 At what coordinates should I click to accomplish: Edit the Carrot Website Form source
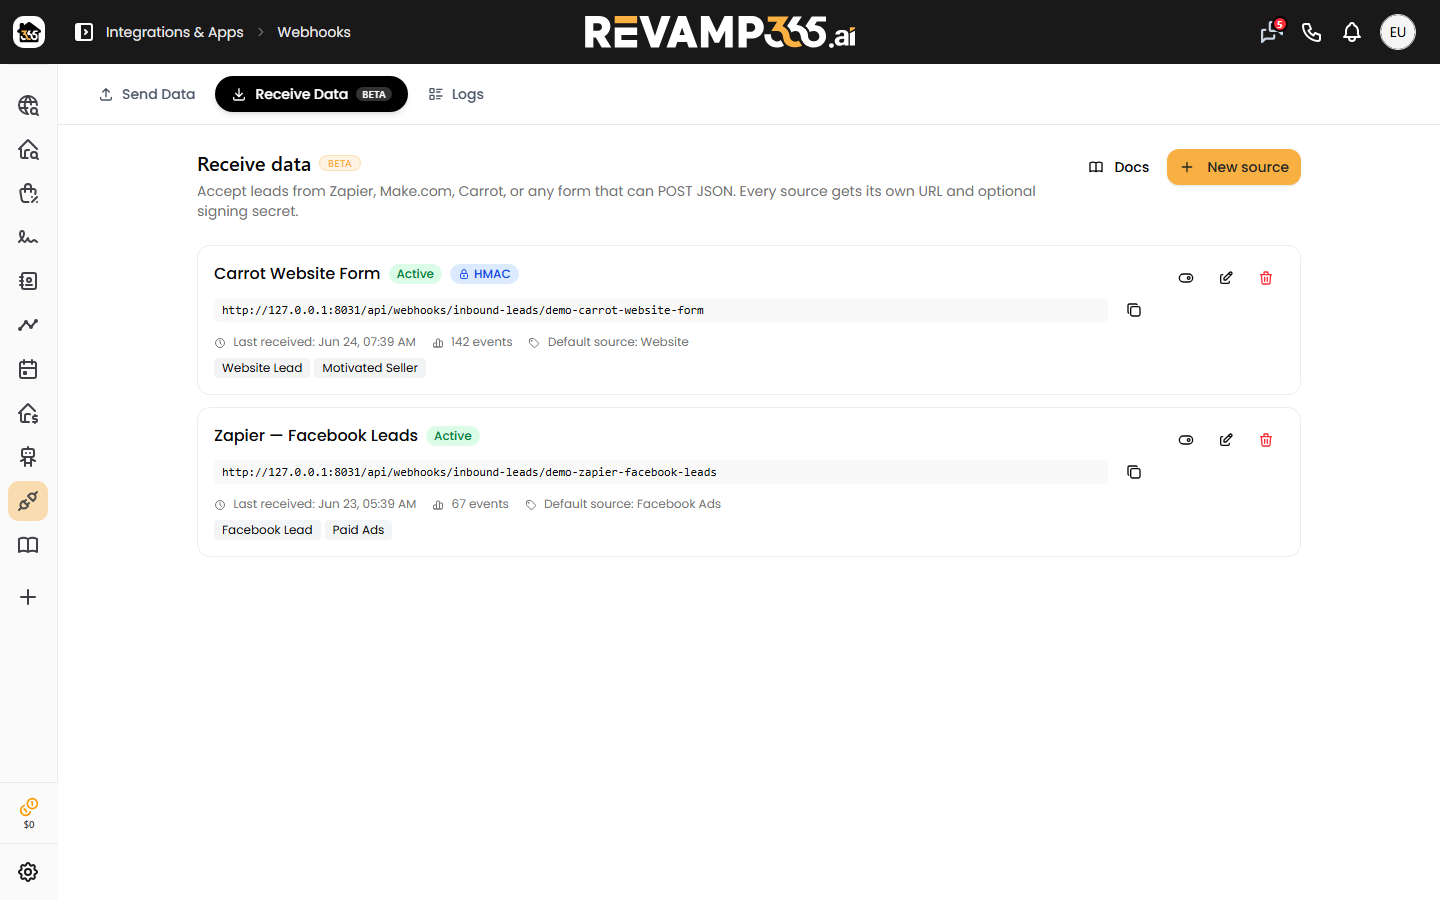tap(1226, 278)
